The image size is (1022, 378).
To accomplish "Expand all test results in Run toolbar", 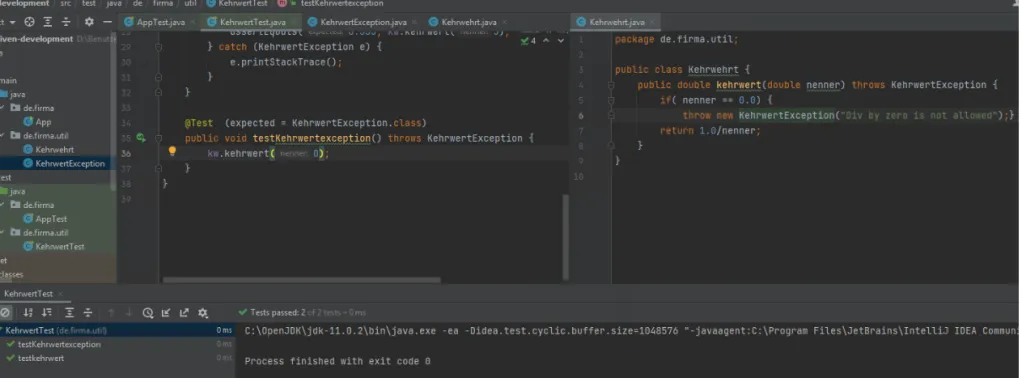I will [69, 313].
